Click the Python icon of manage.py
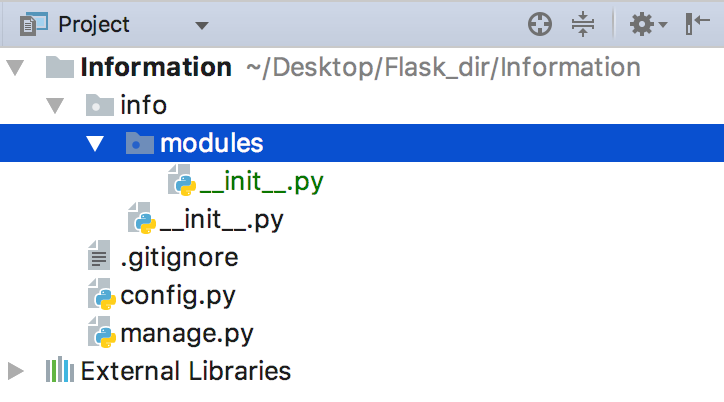Viewport: 724px width, 402px height. click(102, 332)
